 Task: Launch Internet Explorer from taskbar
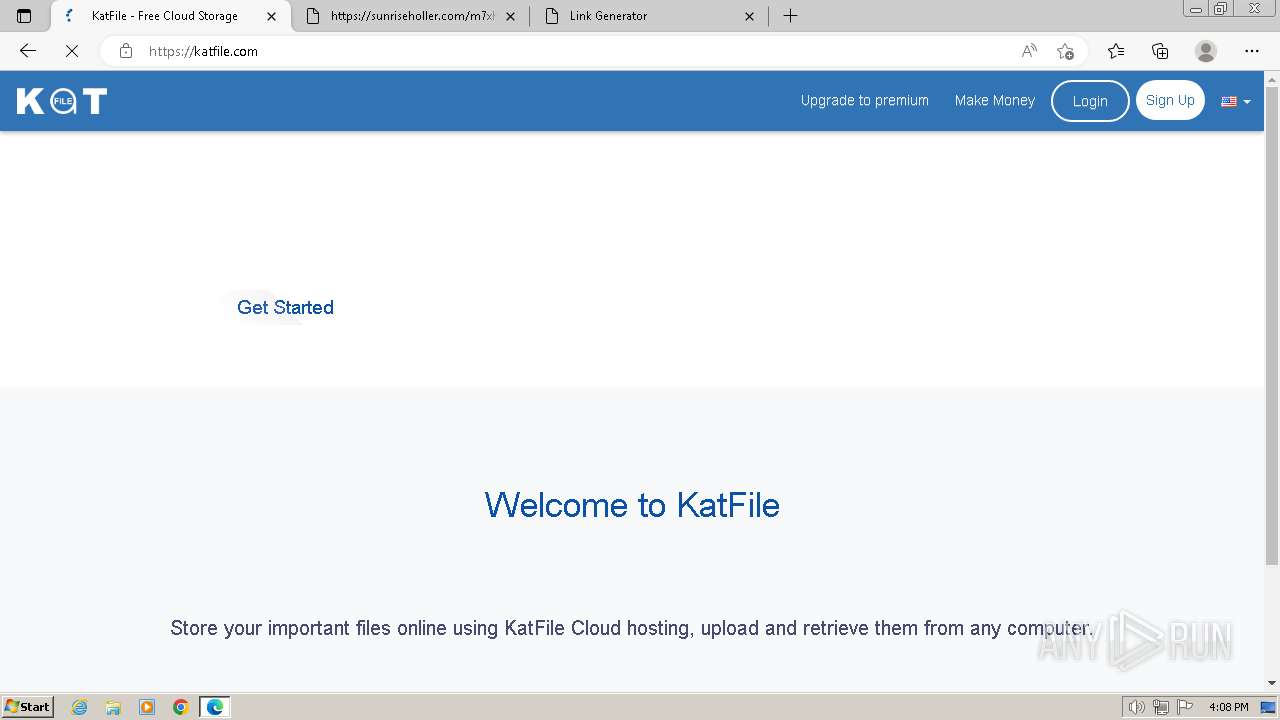(80, 707)
